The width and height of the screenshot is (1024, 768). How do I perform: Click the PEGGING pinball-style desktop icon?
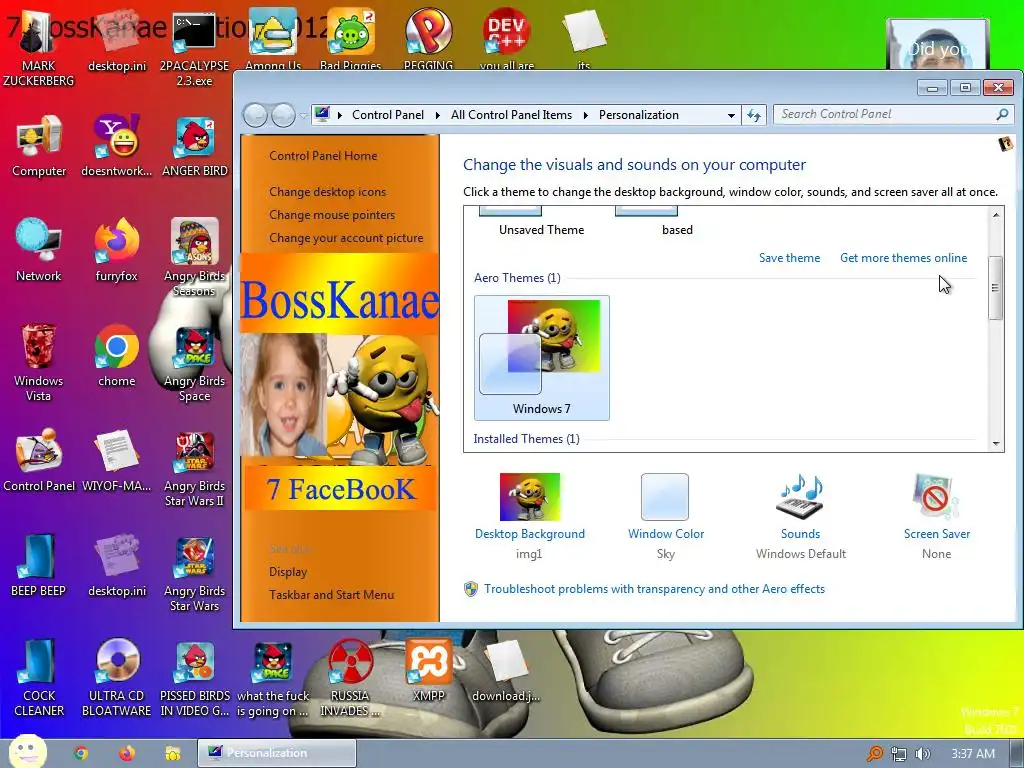coord(428,38)
